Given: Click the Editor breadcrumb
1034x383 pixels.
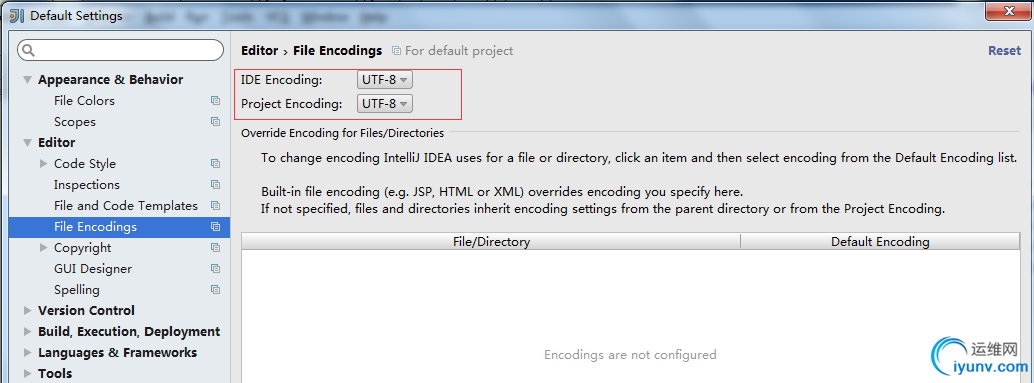Looking at the screenshot, I should click(259, 51).
